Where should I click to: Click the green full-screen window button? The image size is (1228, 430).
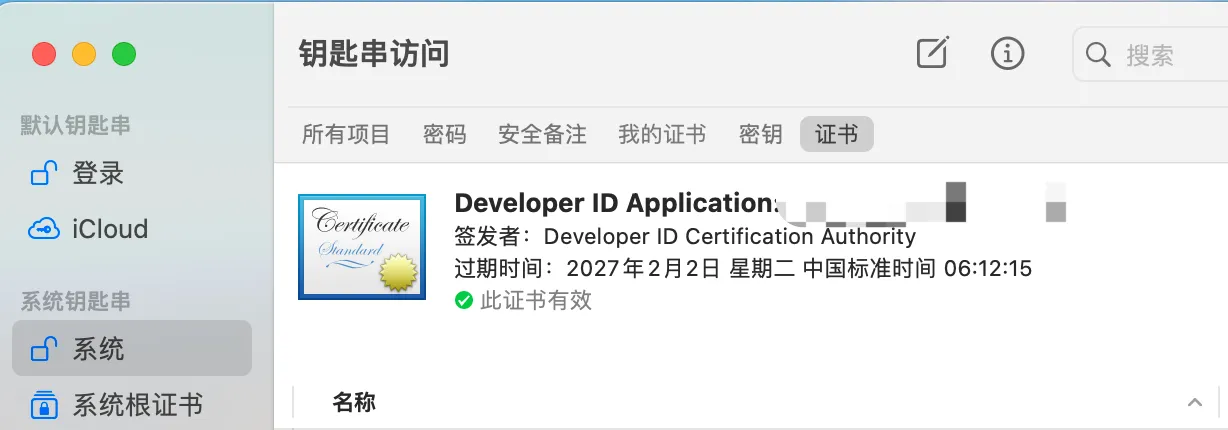124,54
